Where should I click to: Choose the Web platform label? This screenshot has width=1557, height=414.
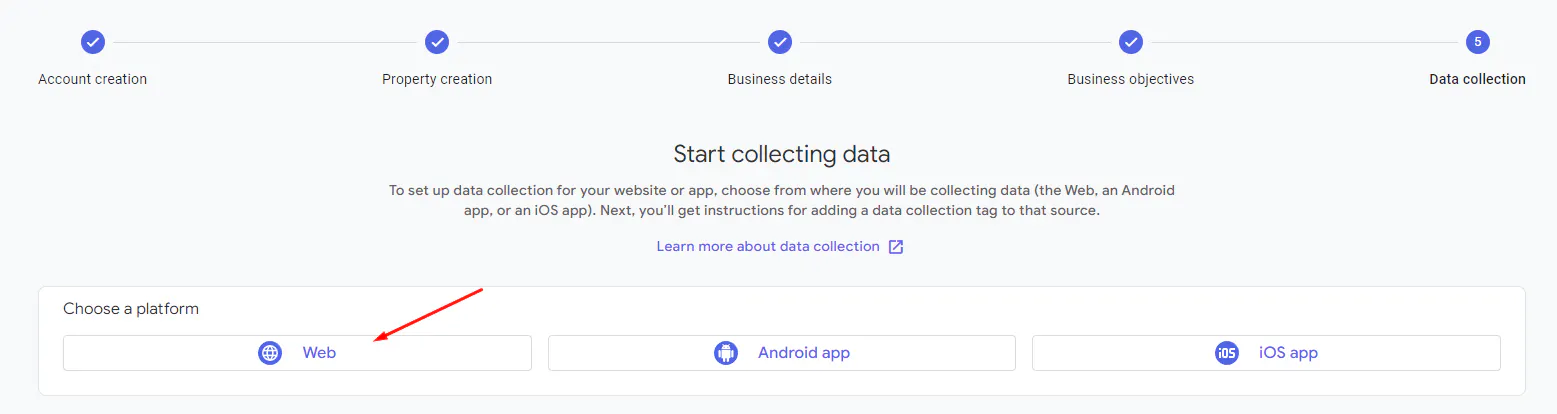click(x=319, y=353)
